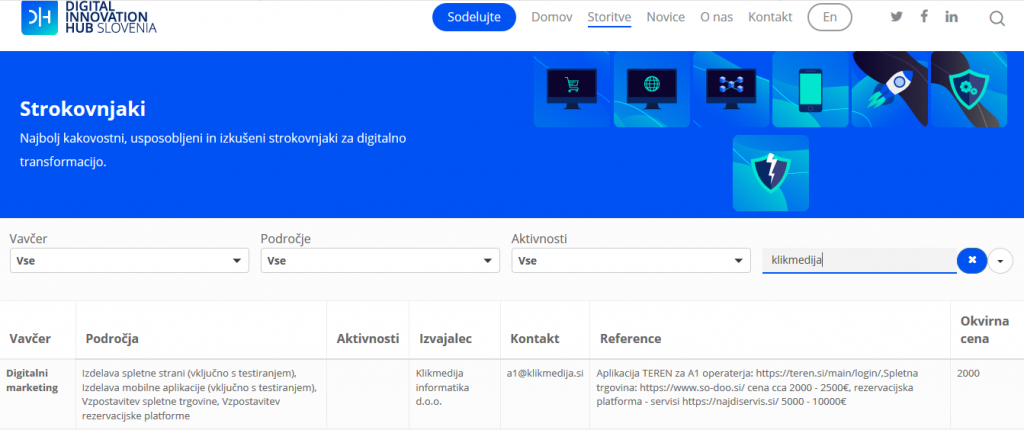This screenshot has width=1024, height=430.
Task: Click the Sodelujte button
Action: (474, 17)
